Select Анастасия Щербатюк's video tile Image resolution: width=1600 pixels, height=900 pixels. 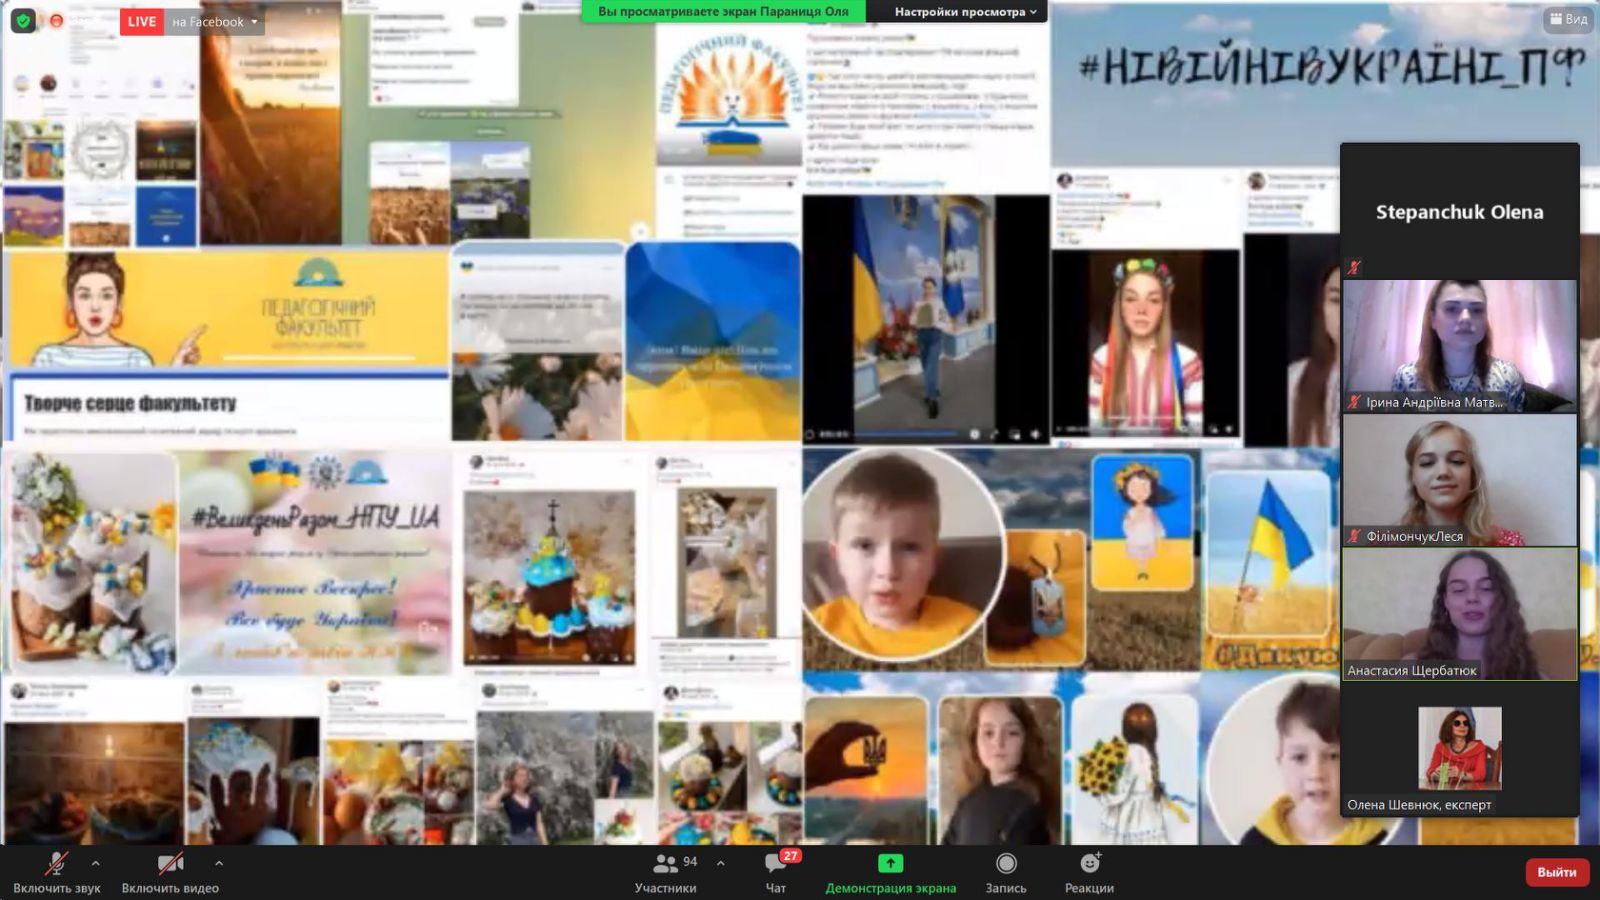tap(1459, 614)
